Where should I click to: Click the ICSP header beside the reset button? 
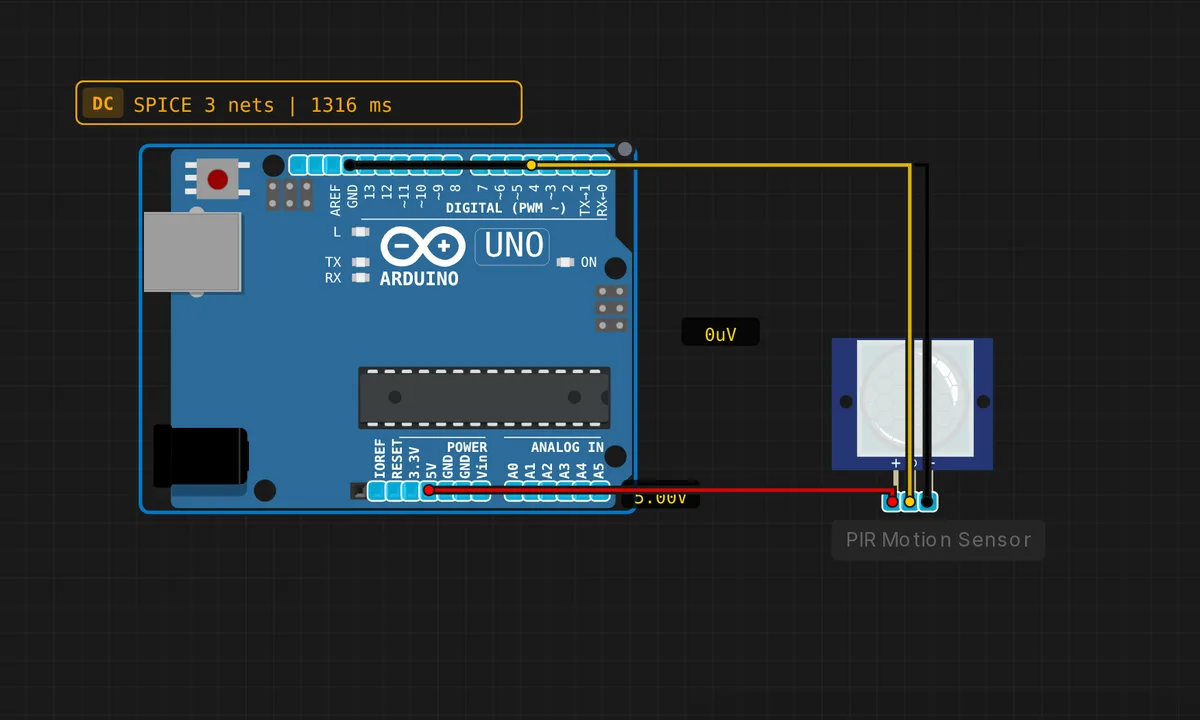290,194
